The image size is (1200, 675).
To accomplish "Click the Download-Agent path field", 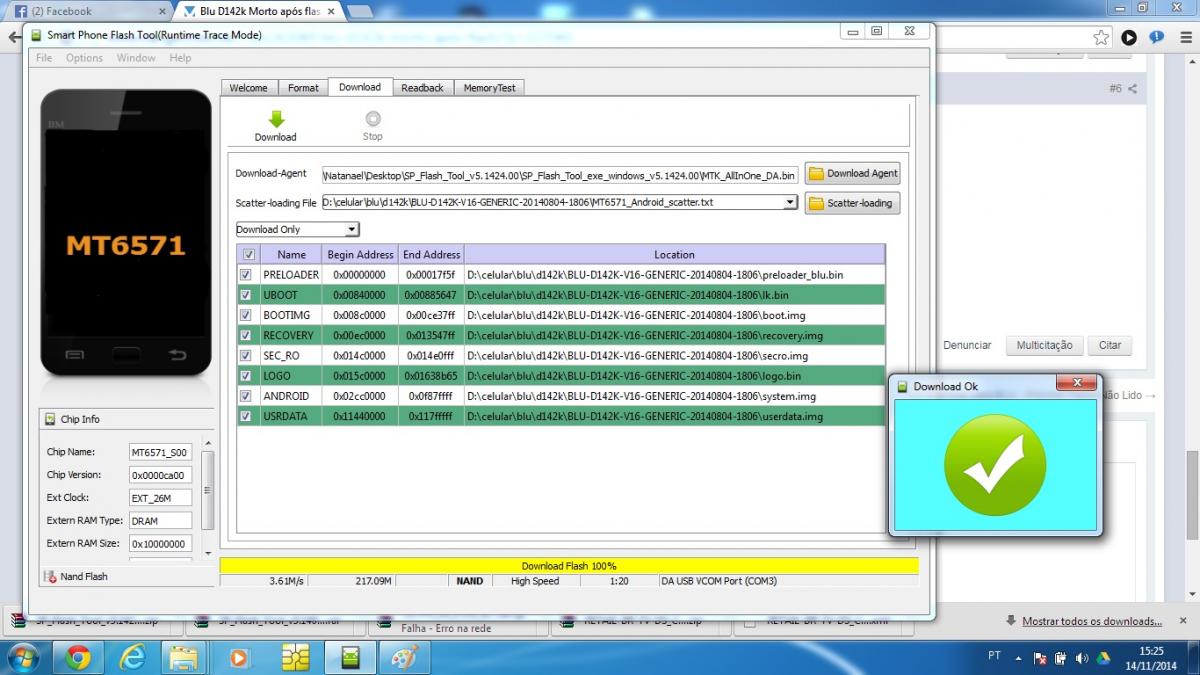I will pyautogui.click(x=560, y=174).
